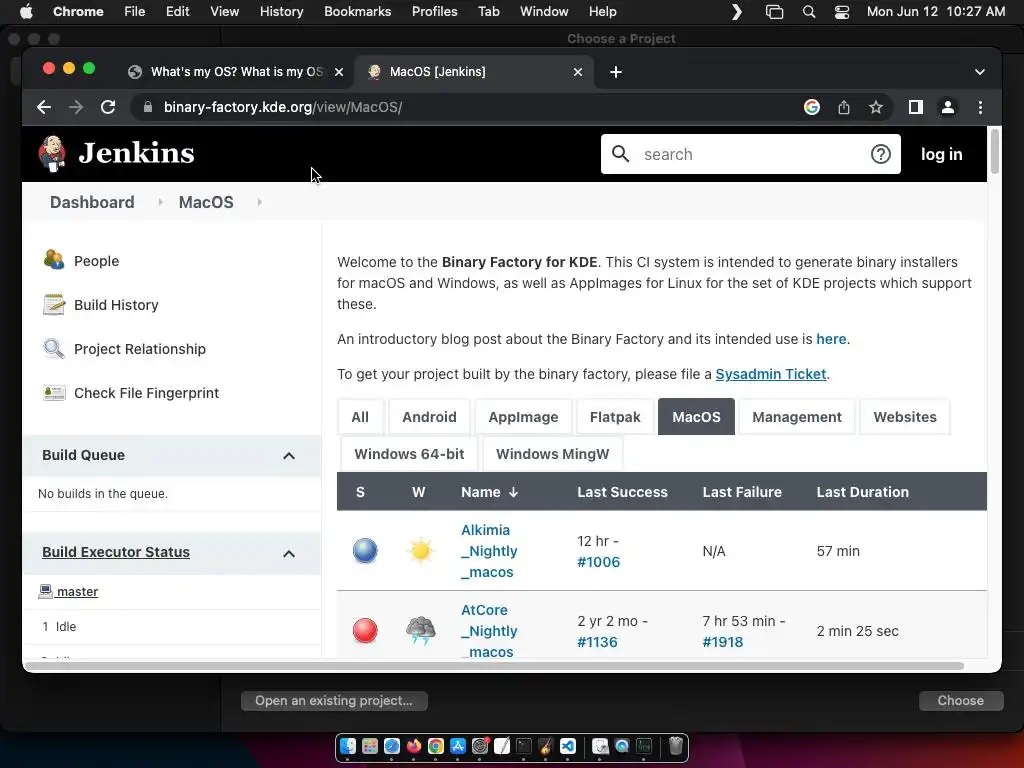This screenshot has width=1024, height=768.
Task: Open the Profiles menu
Action: point(434,12)
